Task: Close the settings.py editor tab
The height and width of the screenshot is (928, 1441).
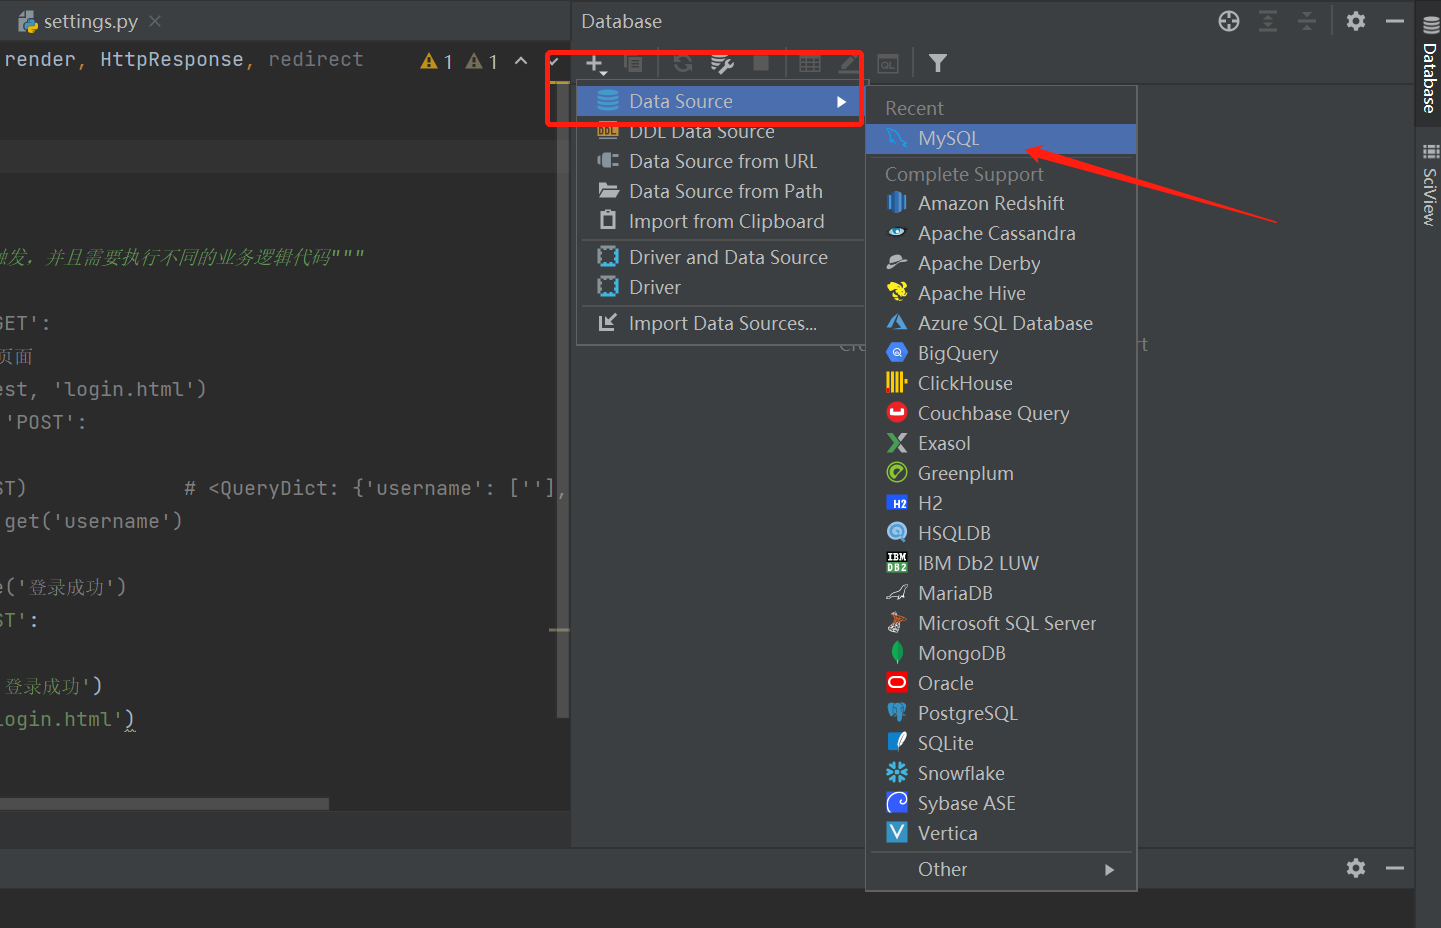Action: [155, 21]
